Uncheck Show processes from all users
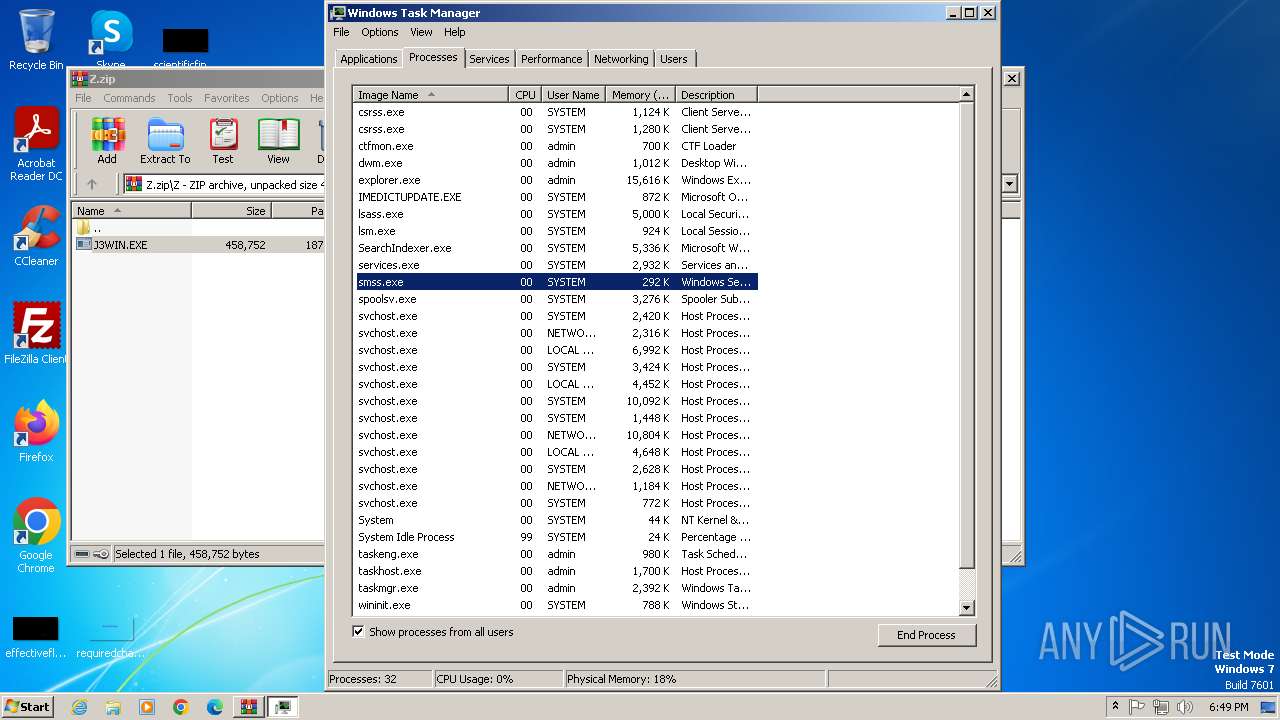This screenshot has width=1280, height=720. (x=358, y=632)
